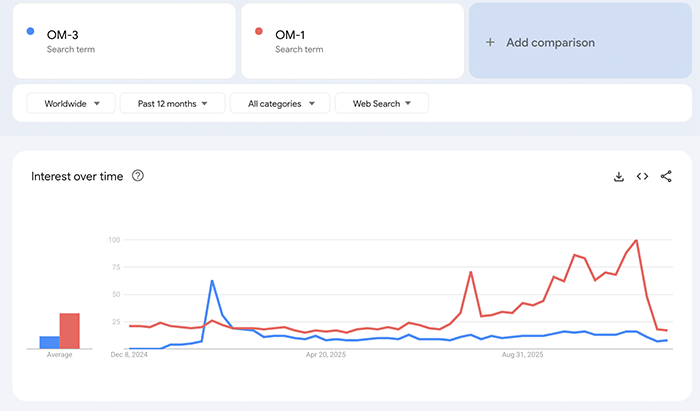Click the red Average bar for OM-1
Viewport: 700px width, 411px height.
pyautogui.click(x=69, y=331)
